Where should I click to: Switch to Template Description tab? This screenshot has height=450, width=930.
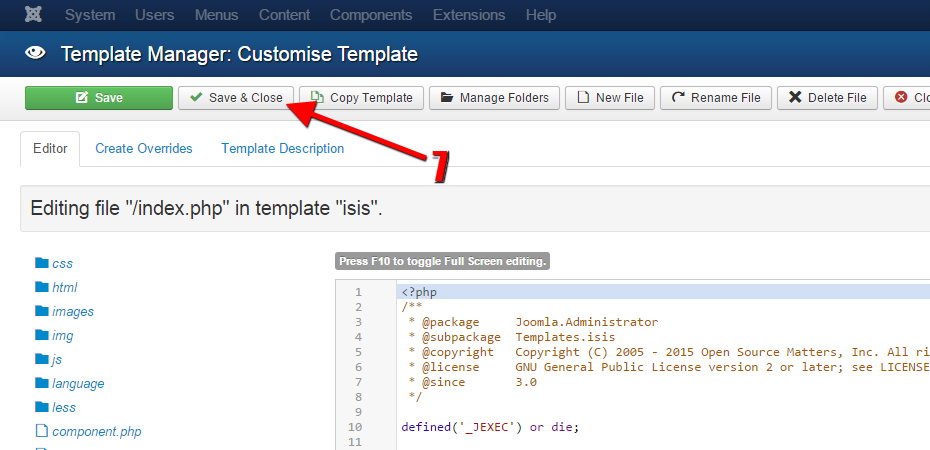[x=282, y=149]
